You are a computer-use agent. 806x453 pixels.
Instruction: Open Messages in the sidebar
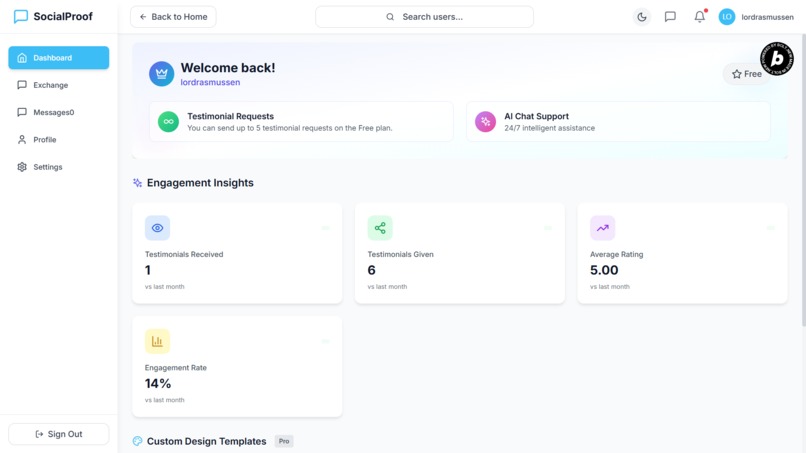[59, 112]
